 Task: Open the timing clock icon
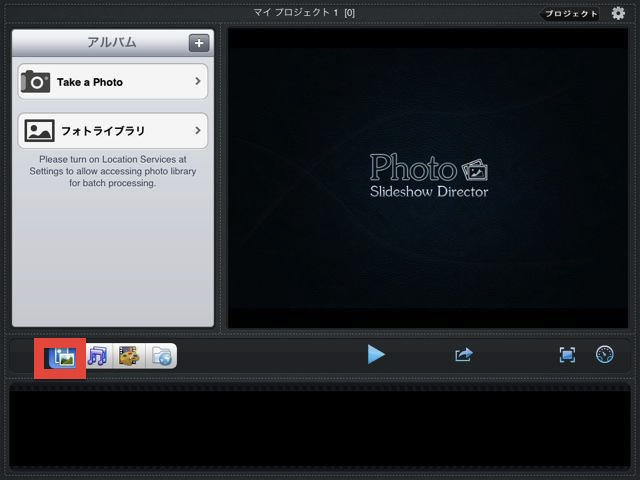[604, 354]
